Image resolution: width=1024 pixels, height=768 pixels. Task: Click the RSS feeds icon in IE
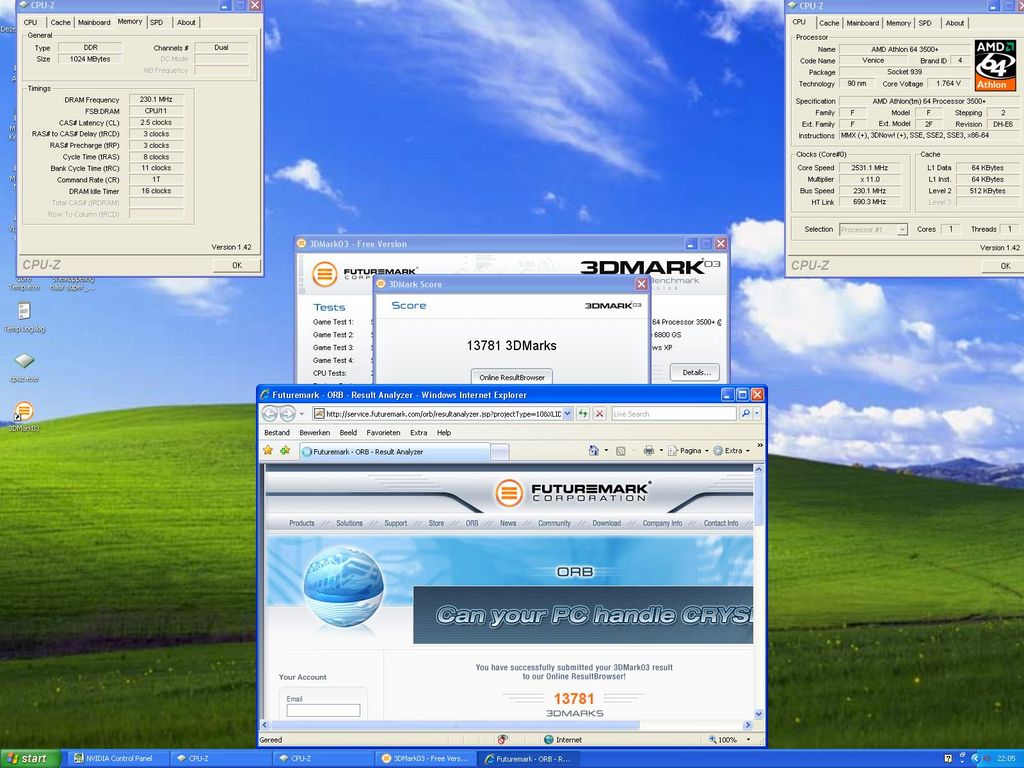pos(621,451)
